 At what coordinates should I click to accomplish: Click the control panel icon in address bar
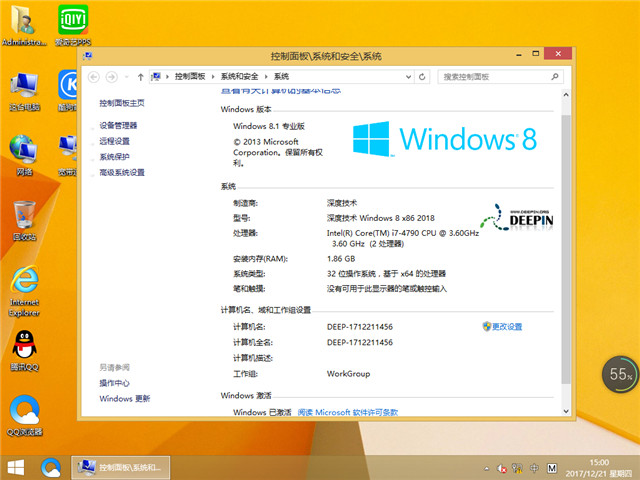[x=156, y=76]
